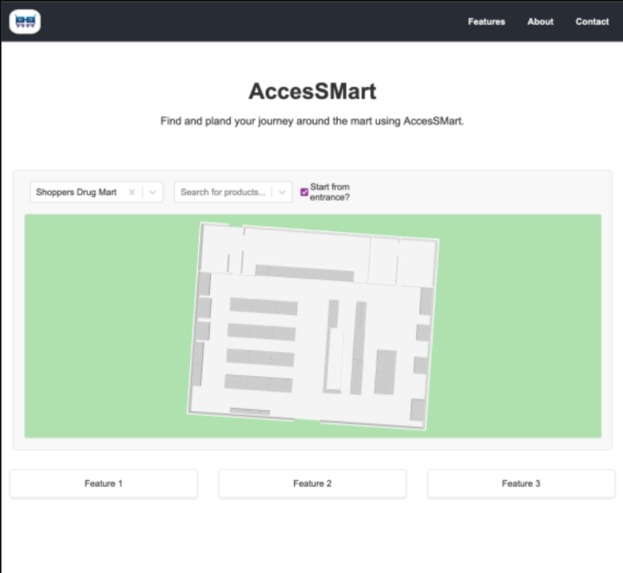Click the store floor plan map
The image size is (623, 573).
[x=313, y=326]
